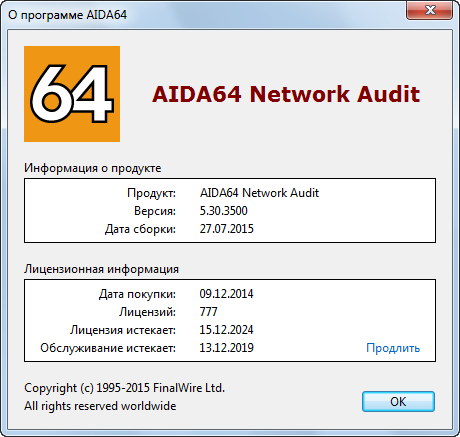460x437 pixels.
Task: Select build date 27.07.2015
Action: click(227, 229)
